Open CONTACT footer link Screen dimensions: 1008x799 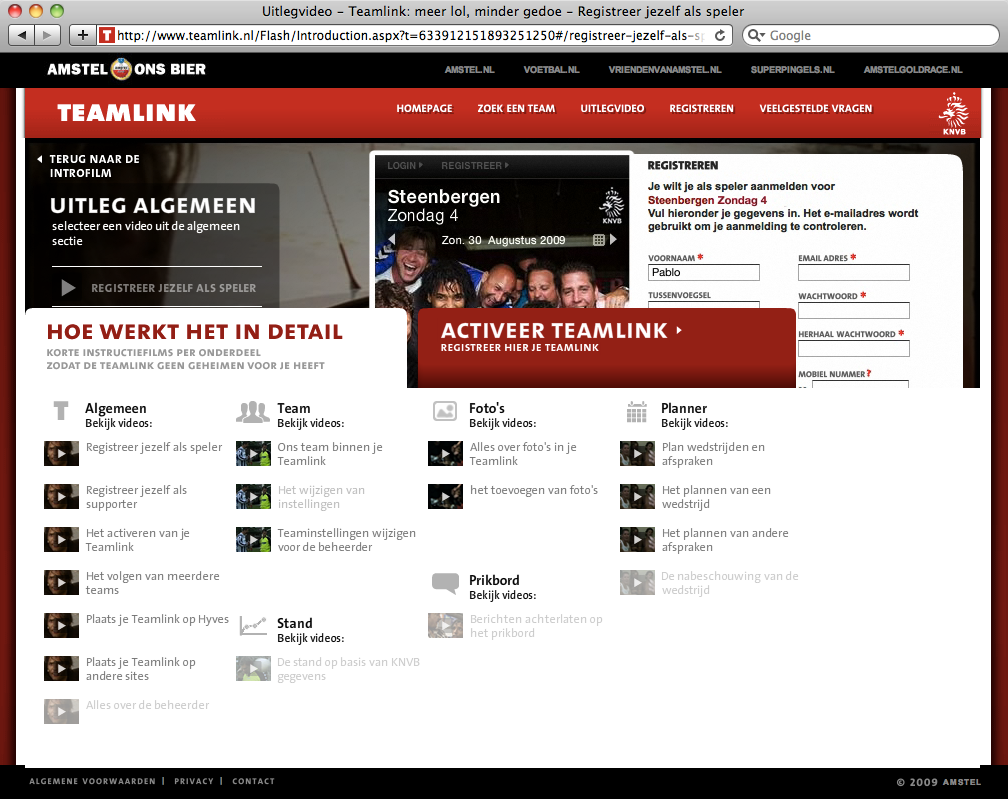[253, 782]
